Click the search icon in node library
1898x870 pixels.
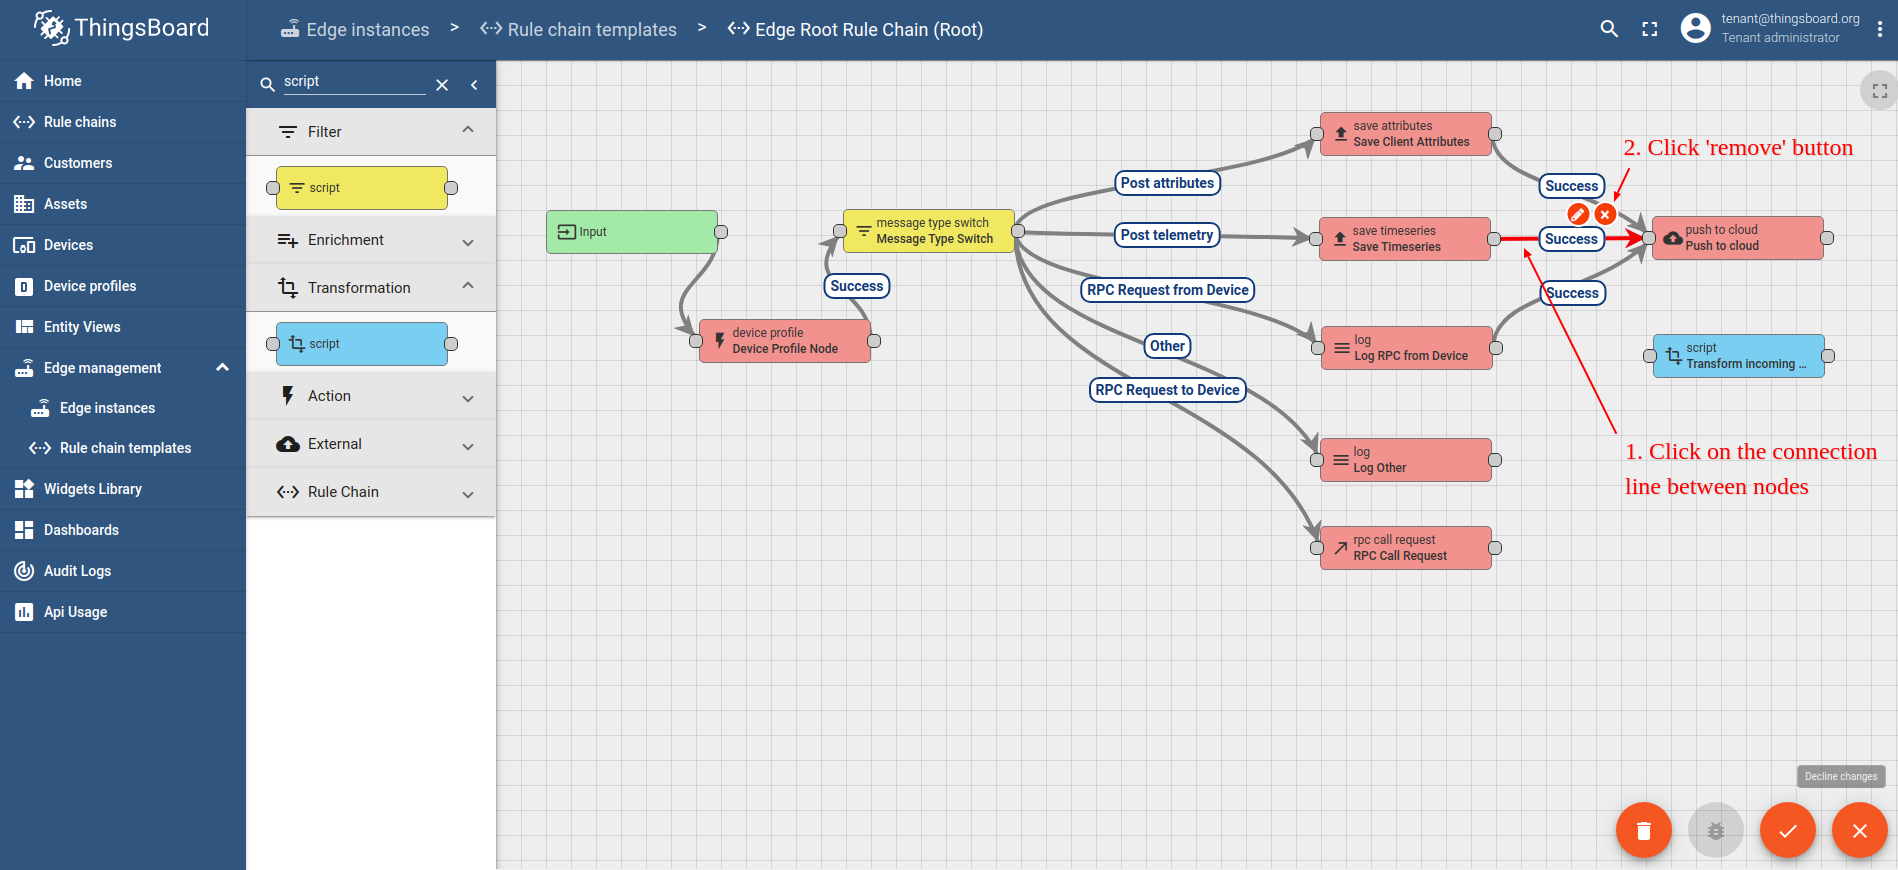267,85
